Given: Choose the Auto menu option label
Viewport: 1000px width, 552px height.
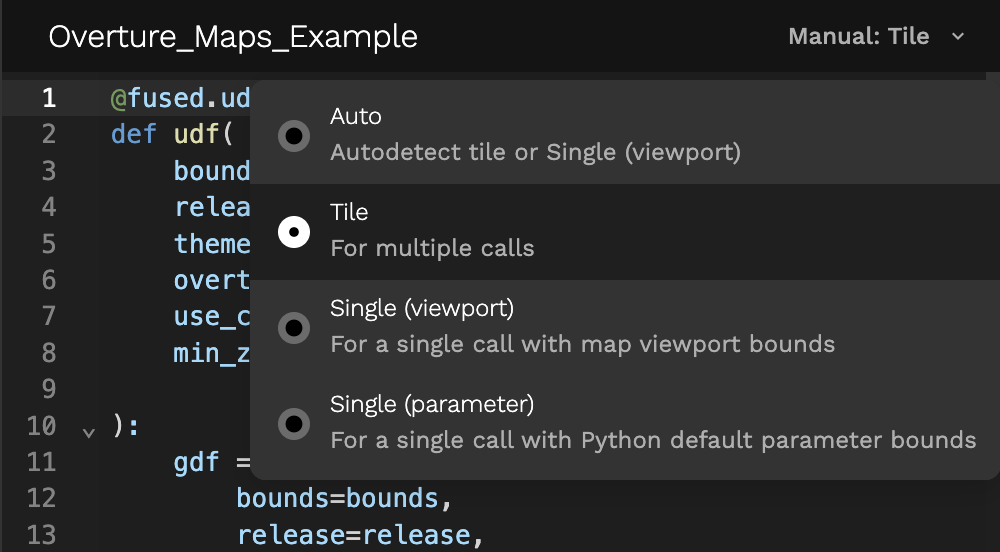Looking at the screenshot, I should 355,116.
